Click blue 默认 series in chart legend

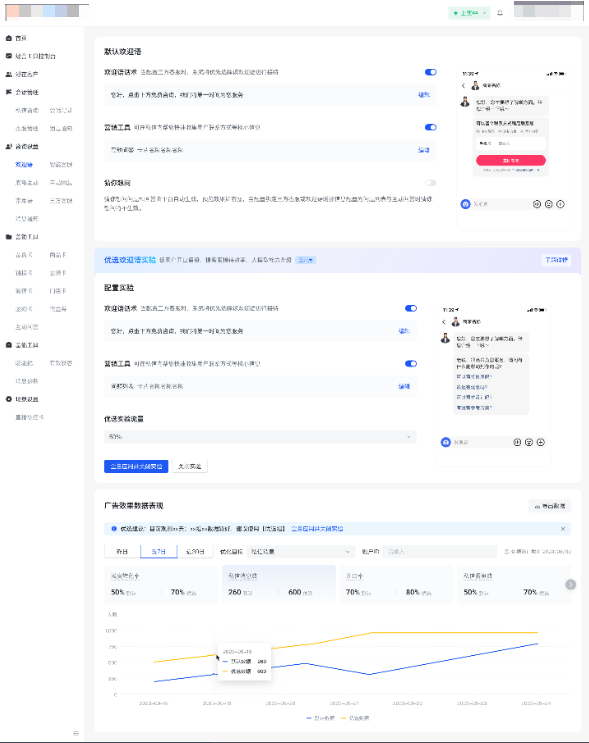[x=320, y=718]
